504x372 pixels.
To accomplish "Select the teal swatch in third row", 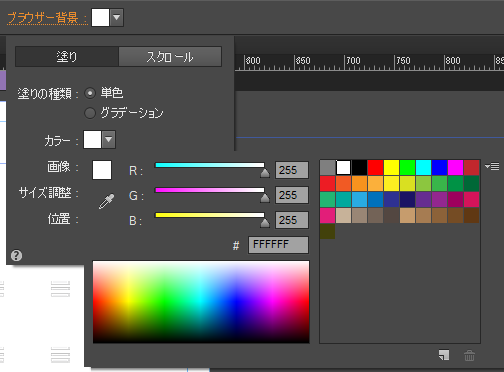I will coord(343,199).
